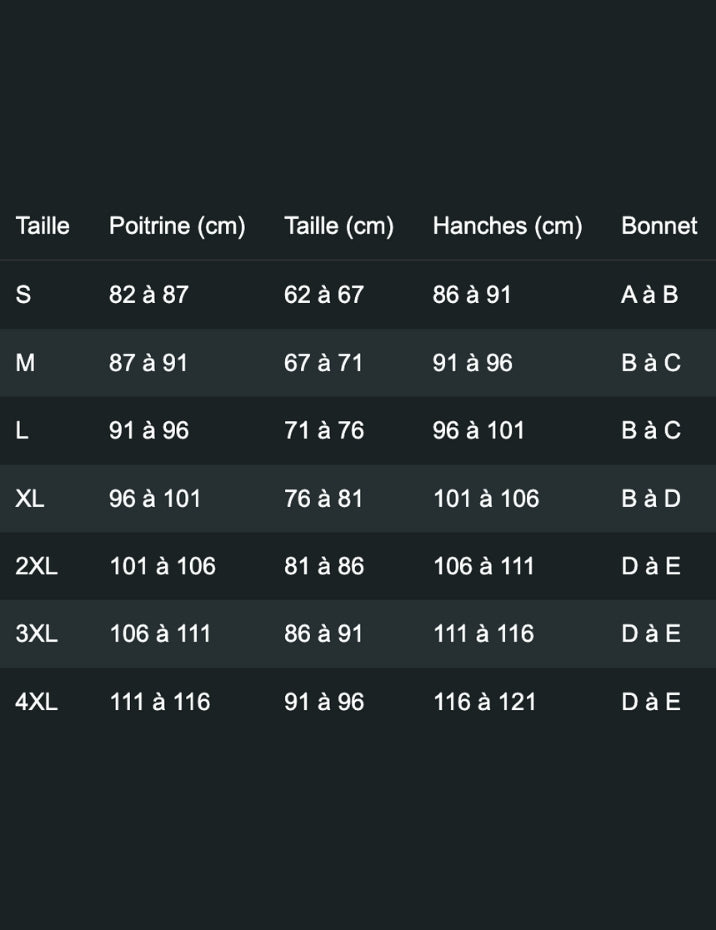Click the waist value 86 à 91
The height and width of the screenshot is (930, 716).
[x=323, y=634]
